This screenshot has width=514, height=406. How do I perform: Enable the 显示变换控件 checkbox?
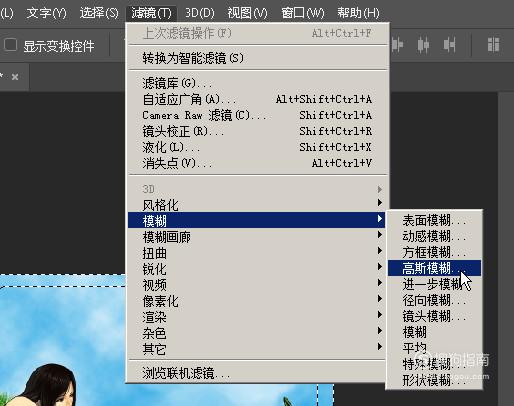click(x=10, y=45)
